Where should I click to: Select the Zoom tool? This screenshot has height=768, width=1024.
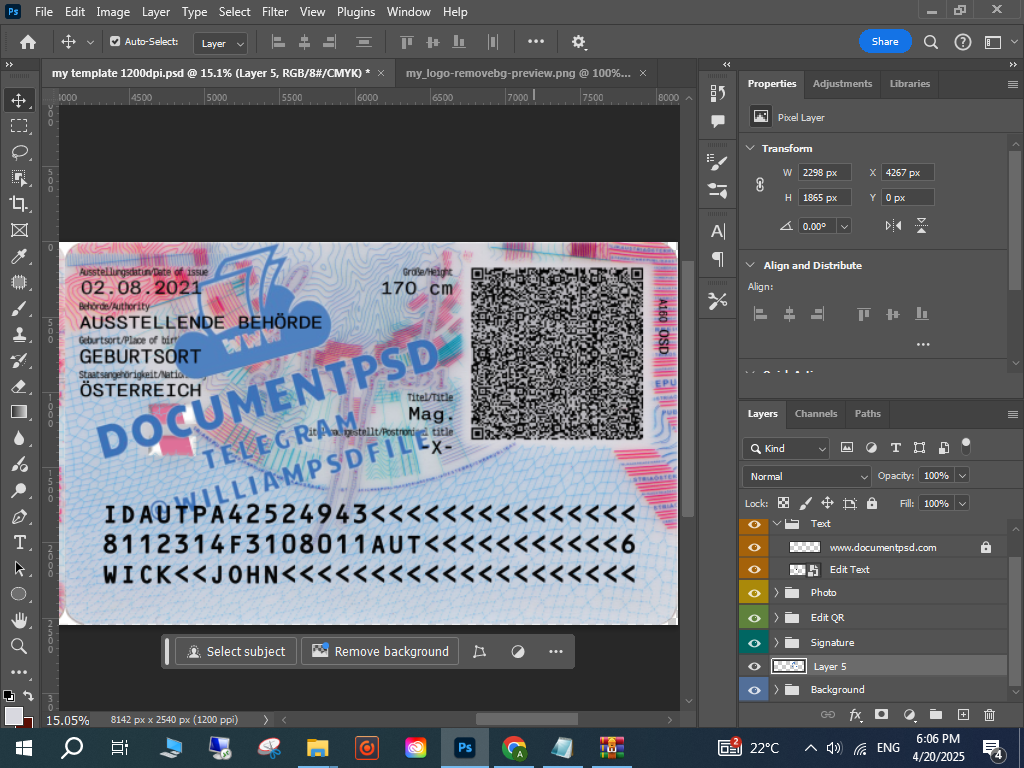pyautogui.click(x=19, y=646)
